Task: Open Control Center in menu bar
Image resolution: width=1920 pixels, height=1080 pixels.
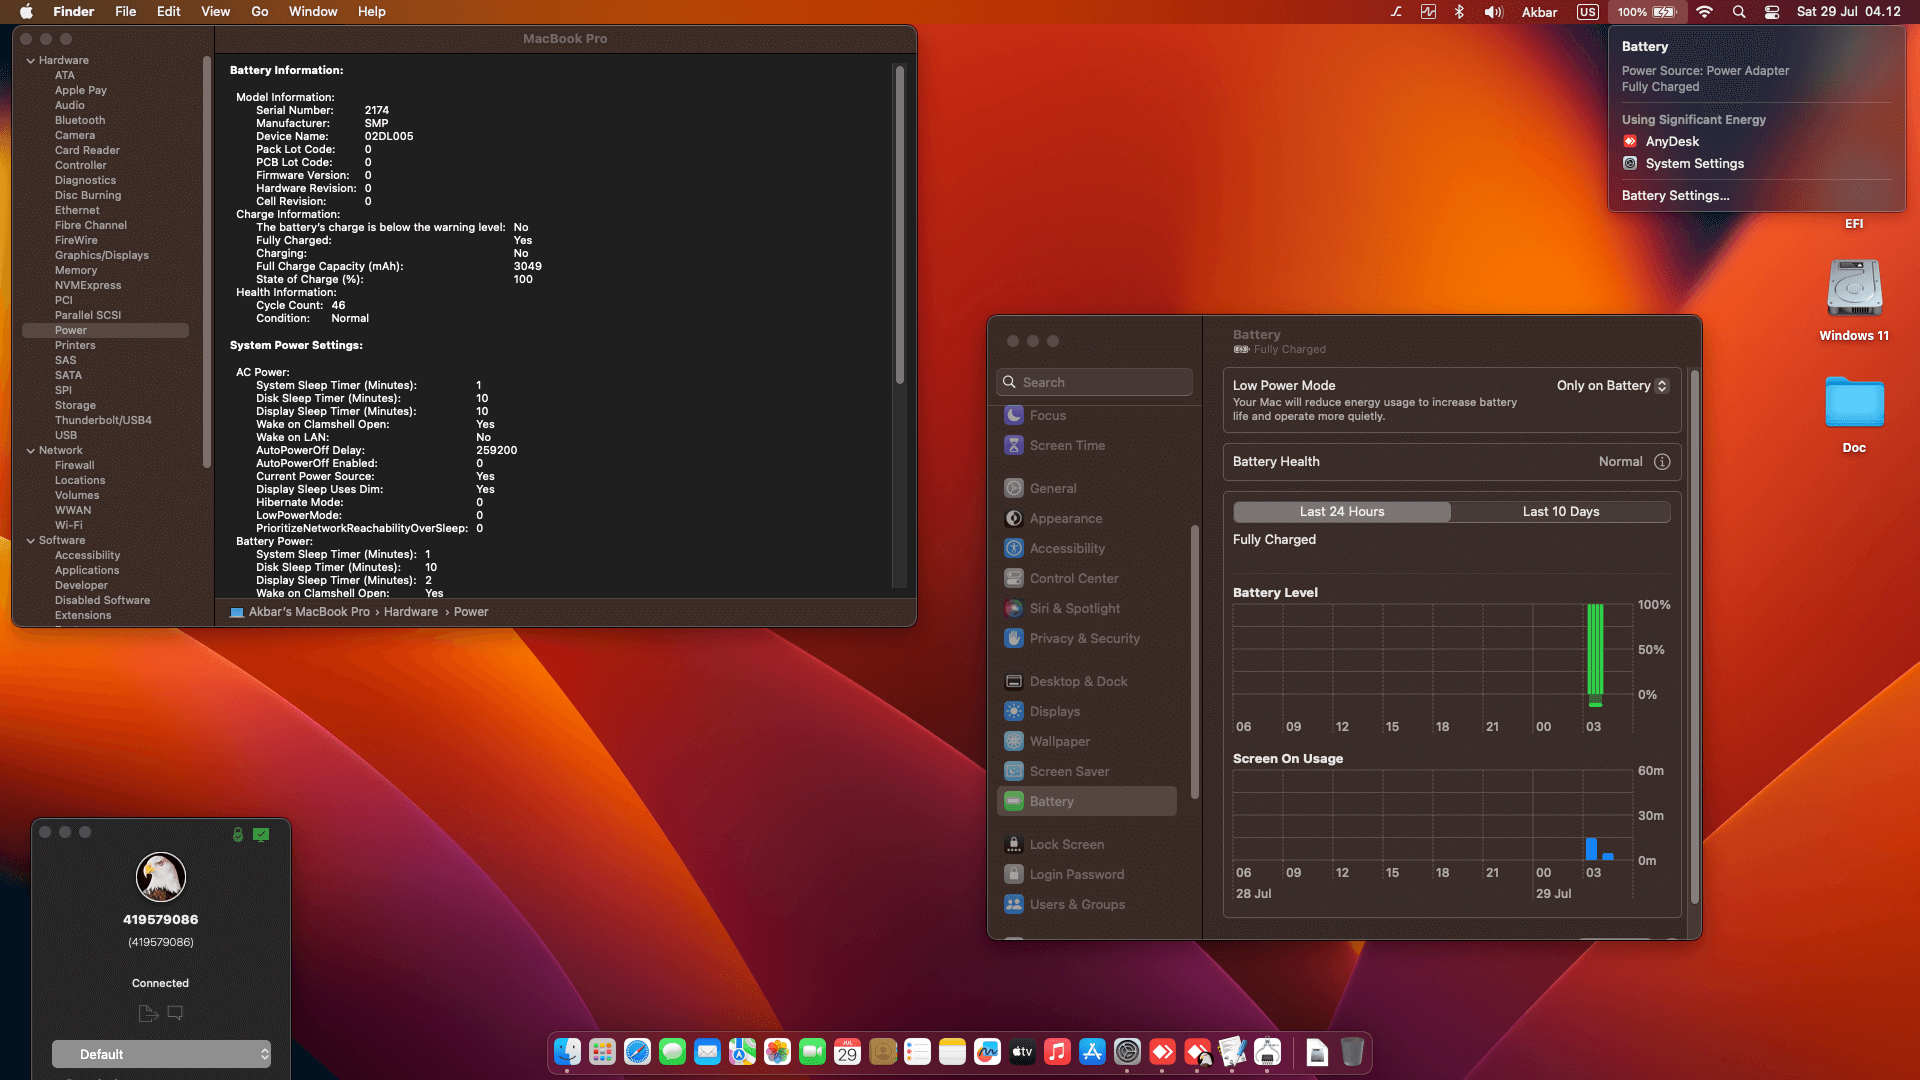Action: pos(1772,12)
